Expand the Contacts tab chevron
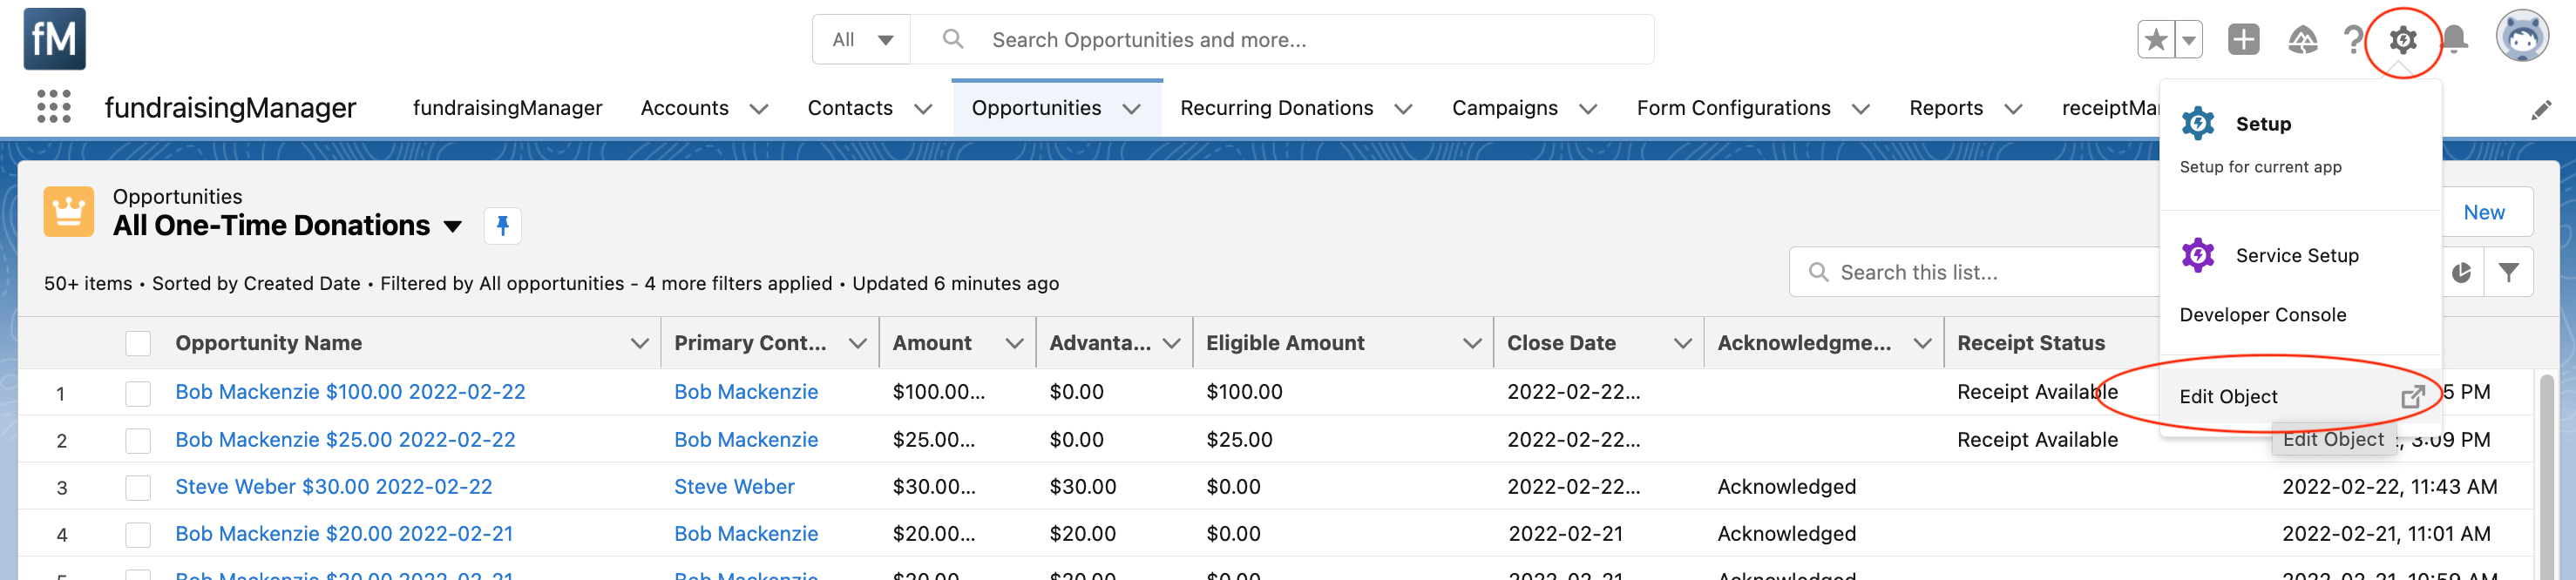This screenshot has height=580, width=2576. pyautogui.click(x=923, y=109)
